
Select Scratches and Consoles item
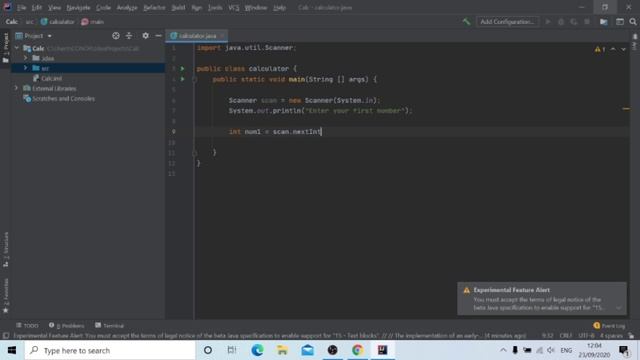point(59,98)
